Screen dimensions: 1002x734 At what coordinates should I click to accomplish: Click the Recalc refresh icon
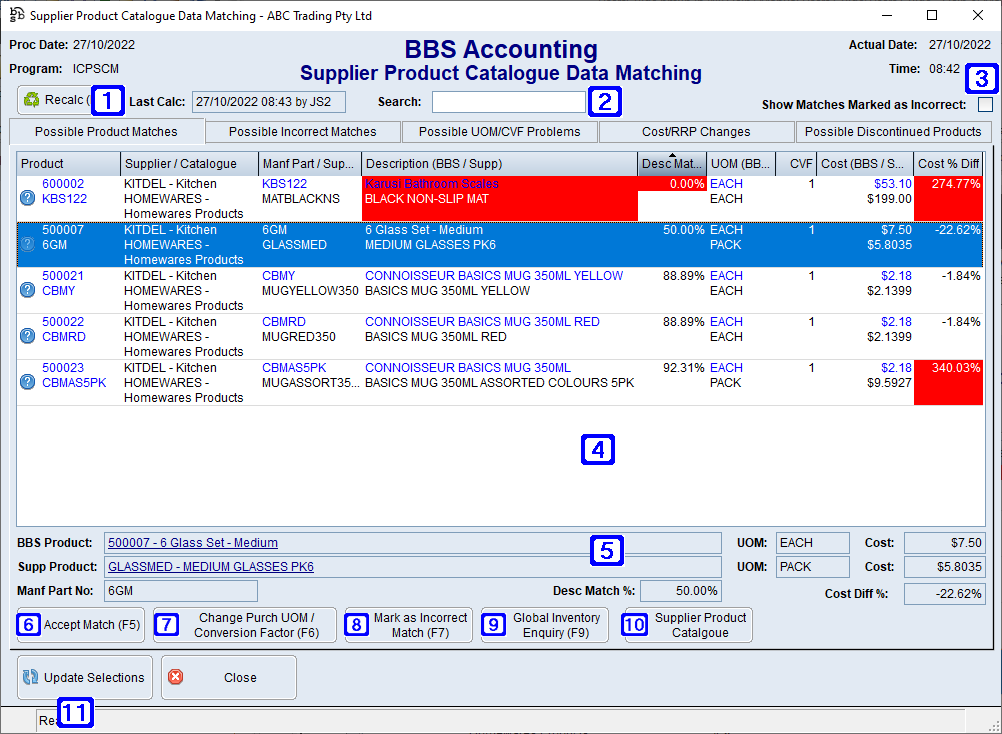coord(32,100)
